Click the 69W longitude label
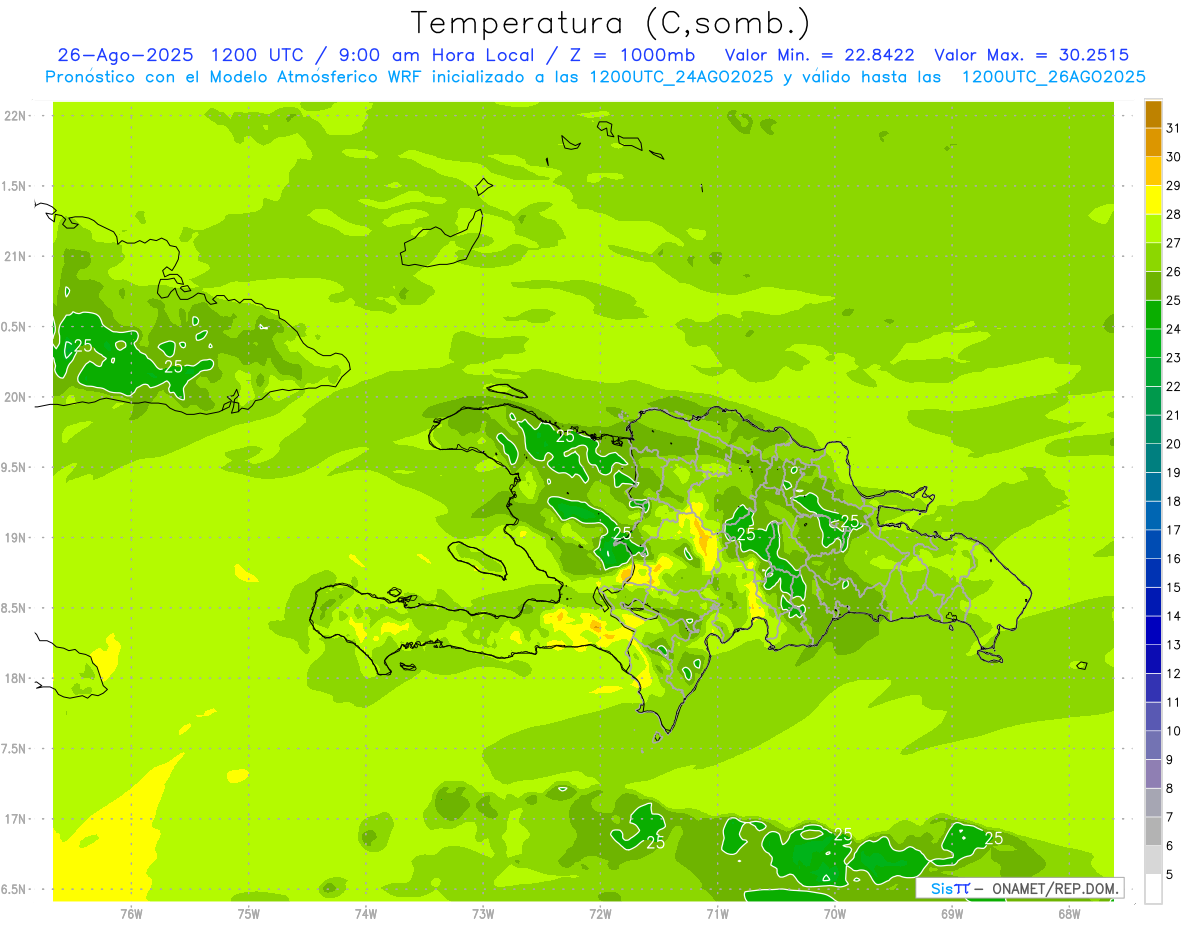1200x927 pixels. [952, 913]
